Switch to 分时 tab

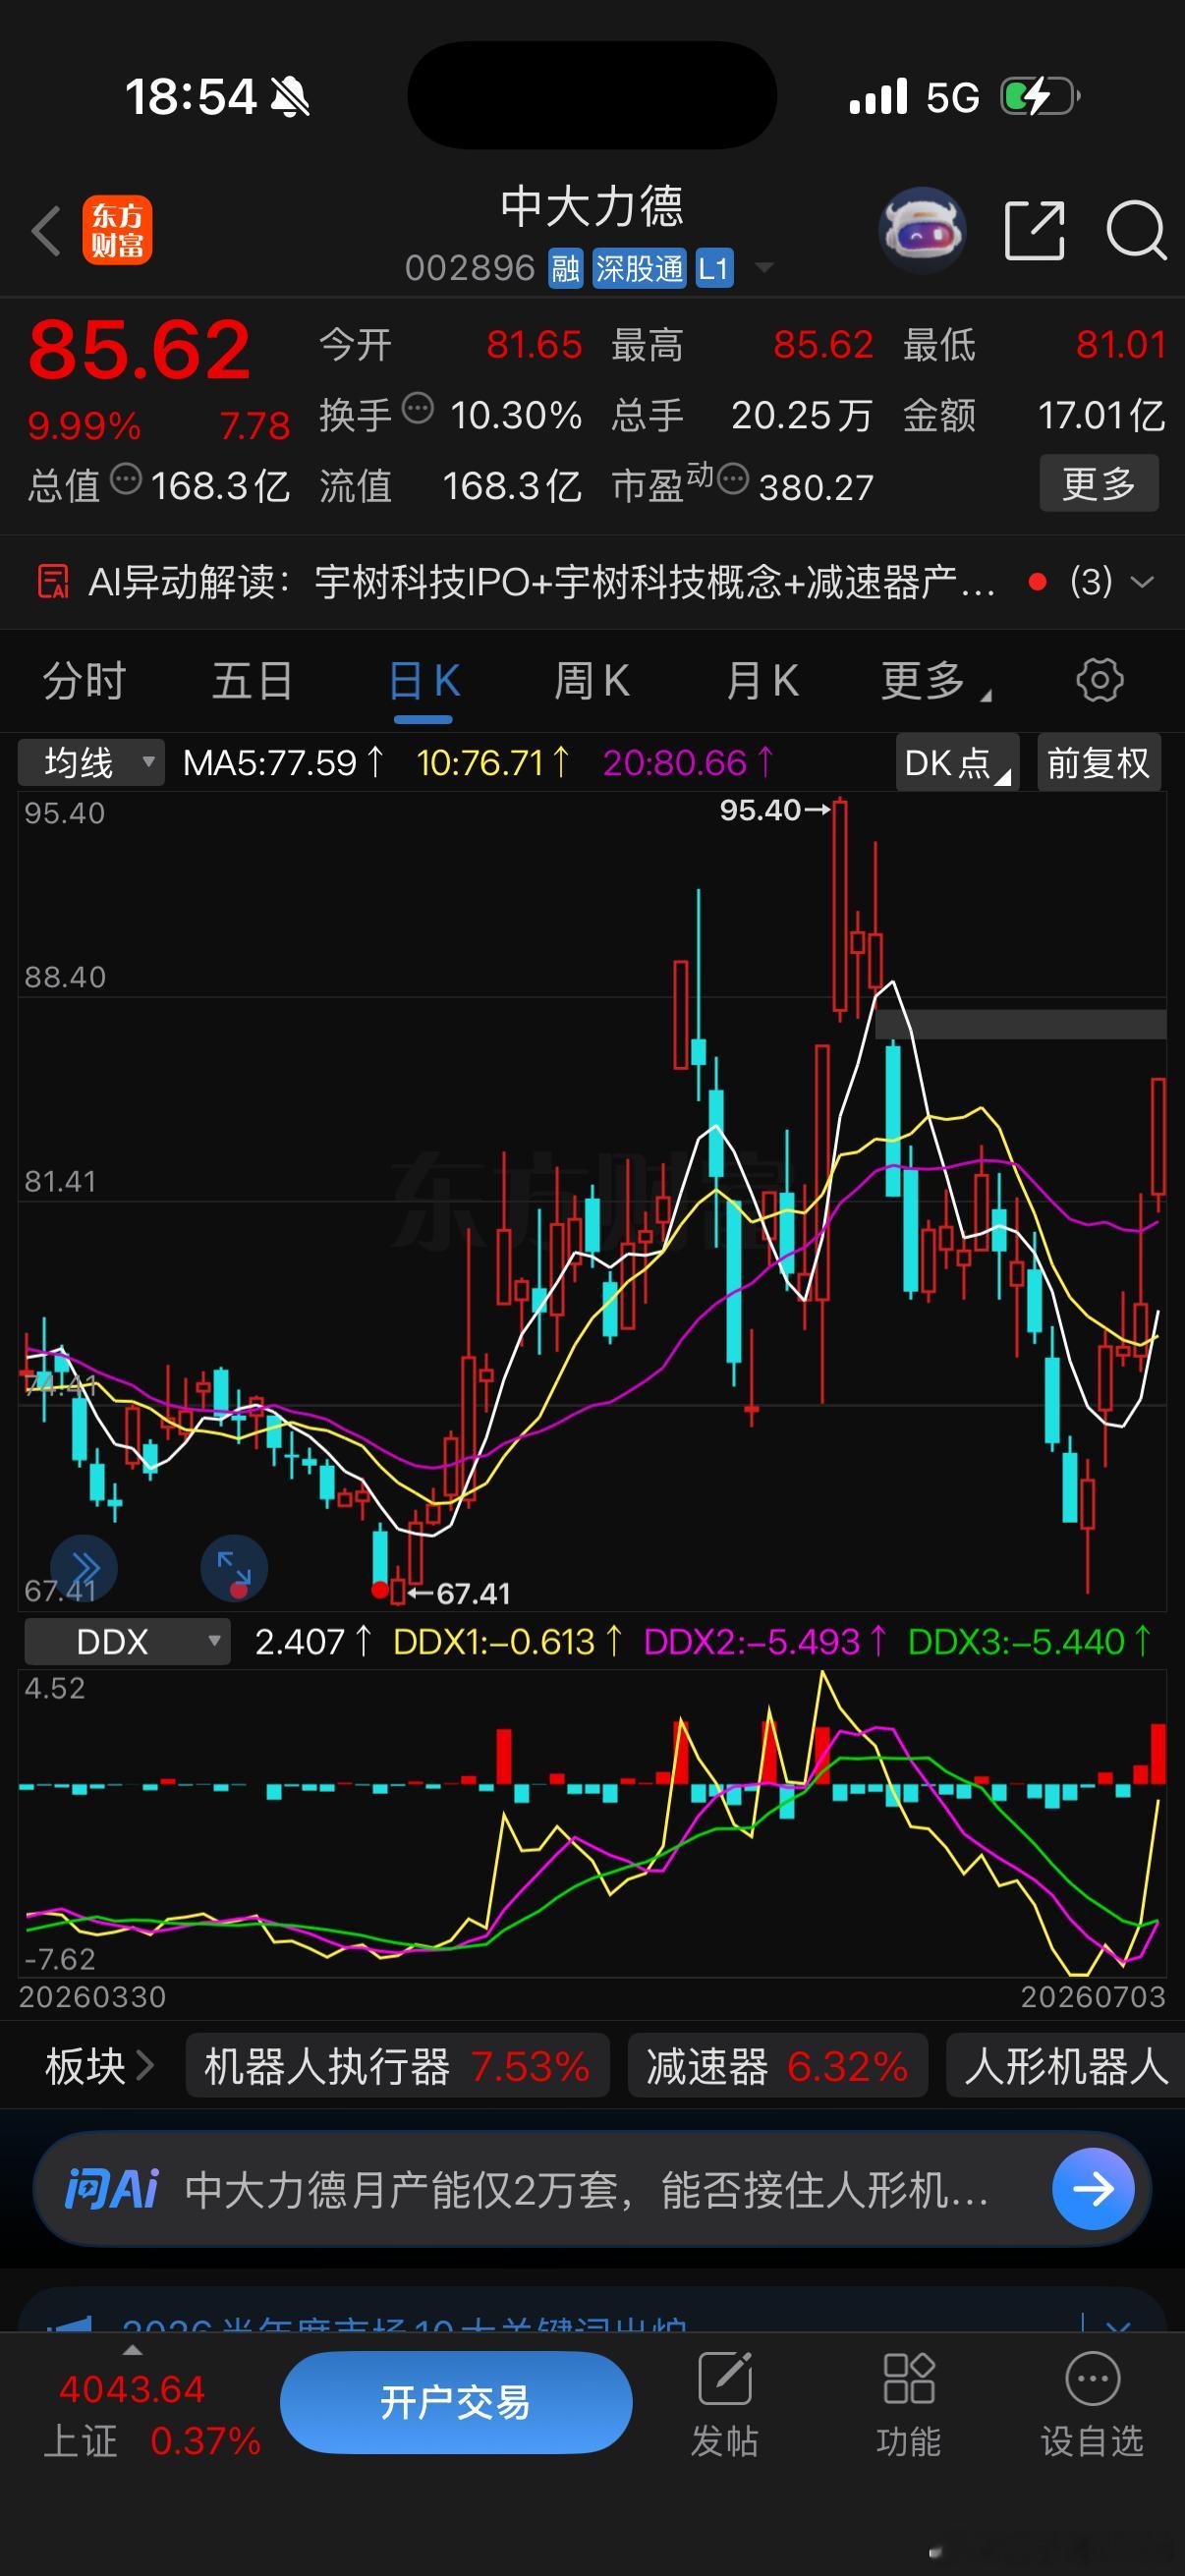(84, 681)
